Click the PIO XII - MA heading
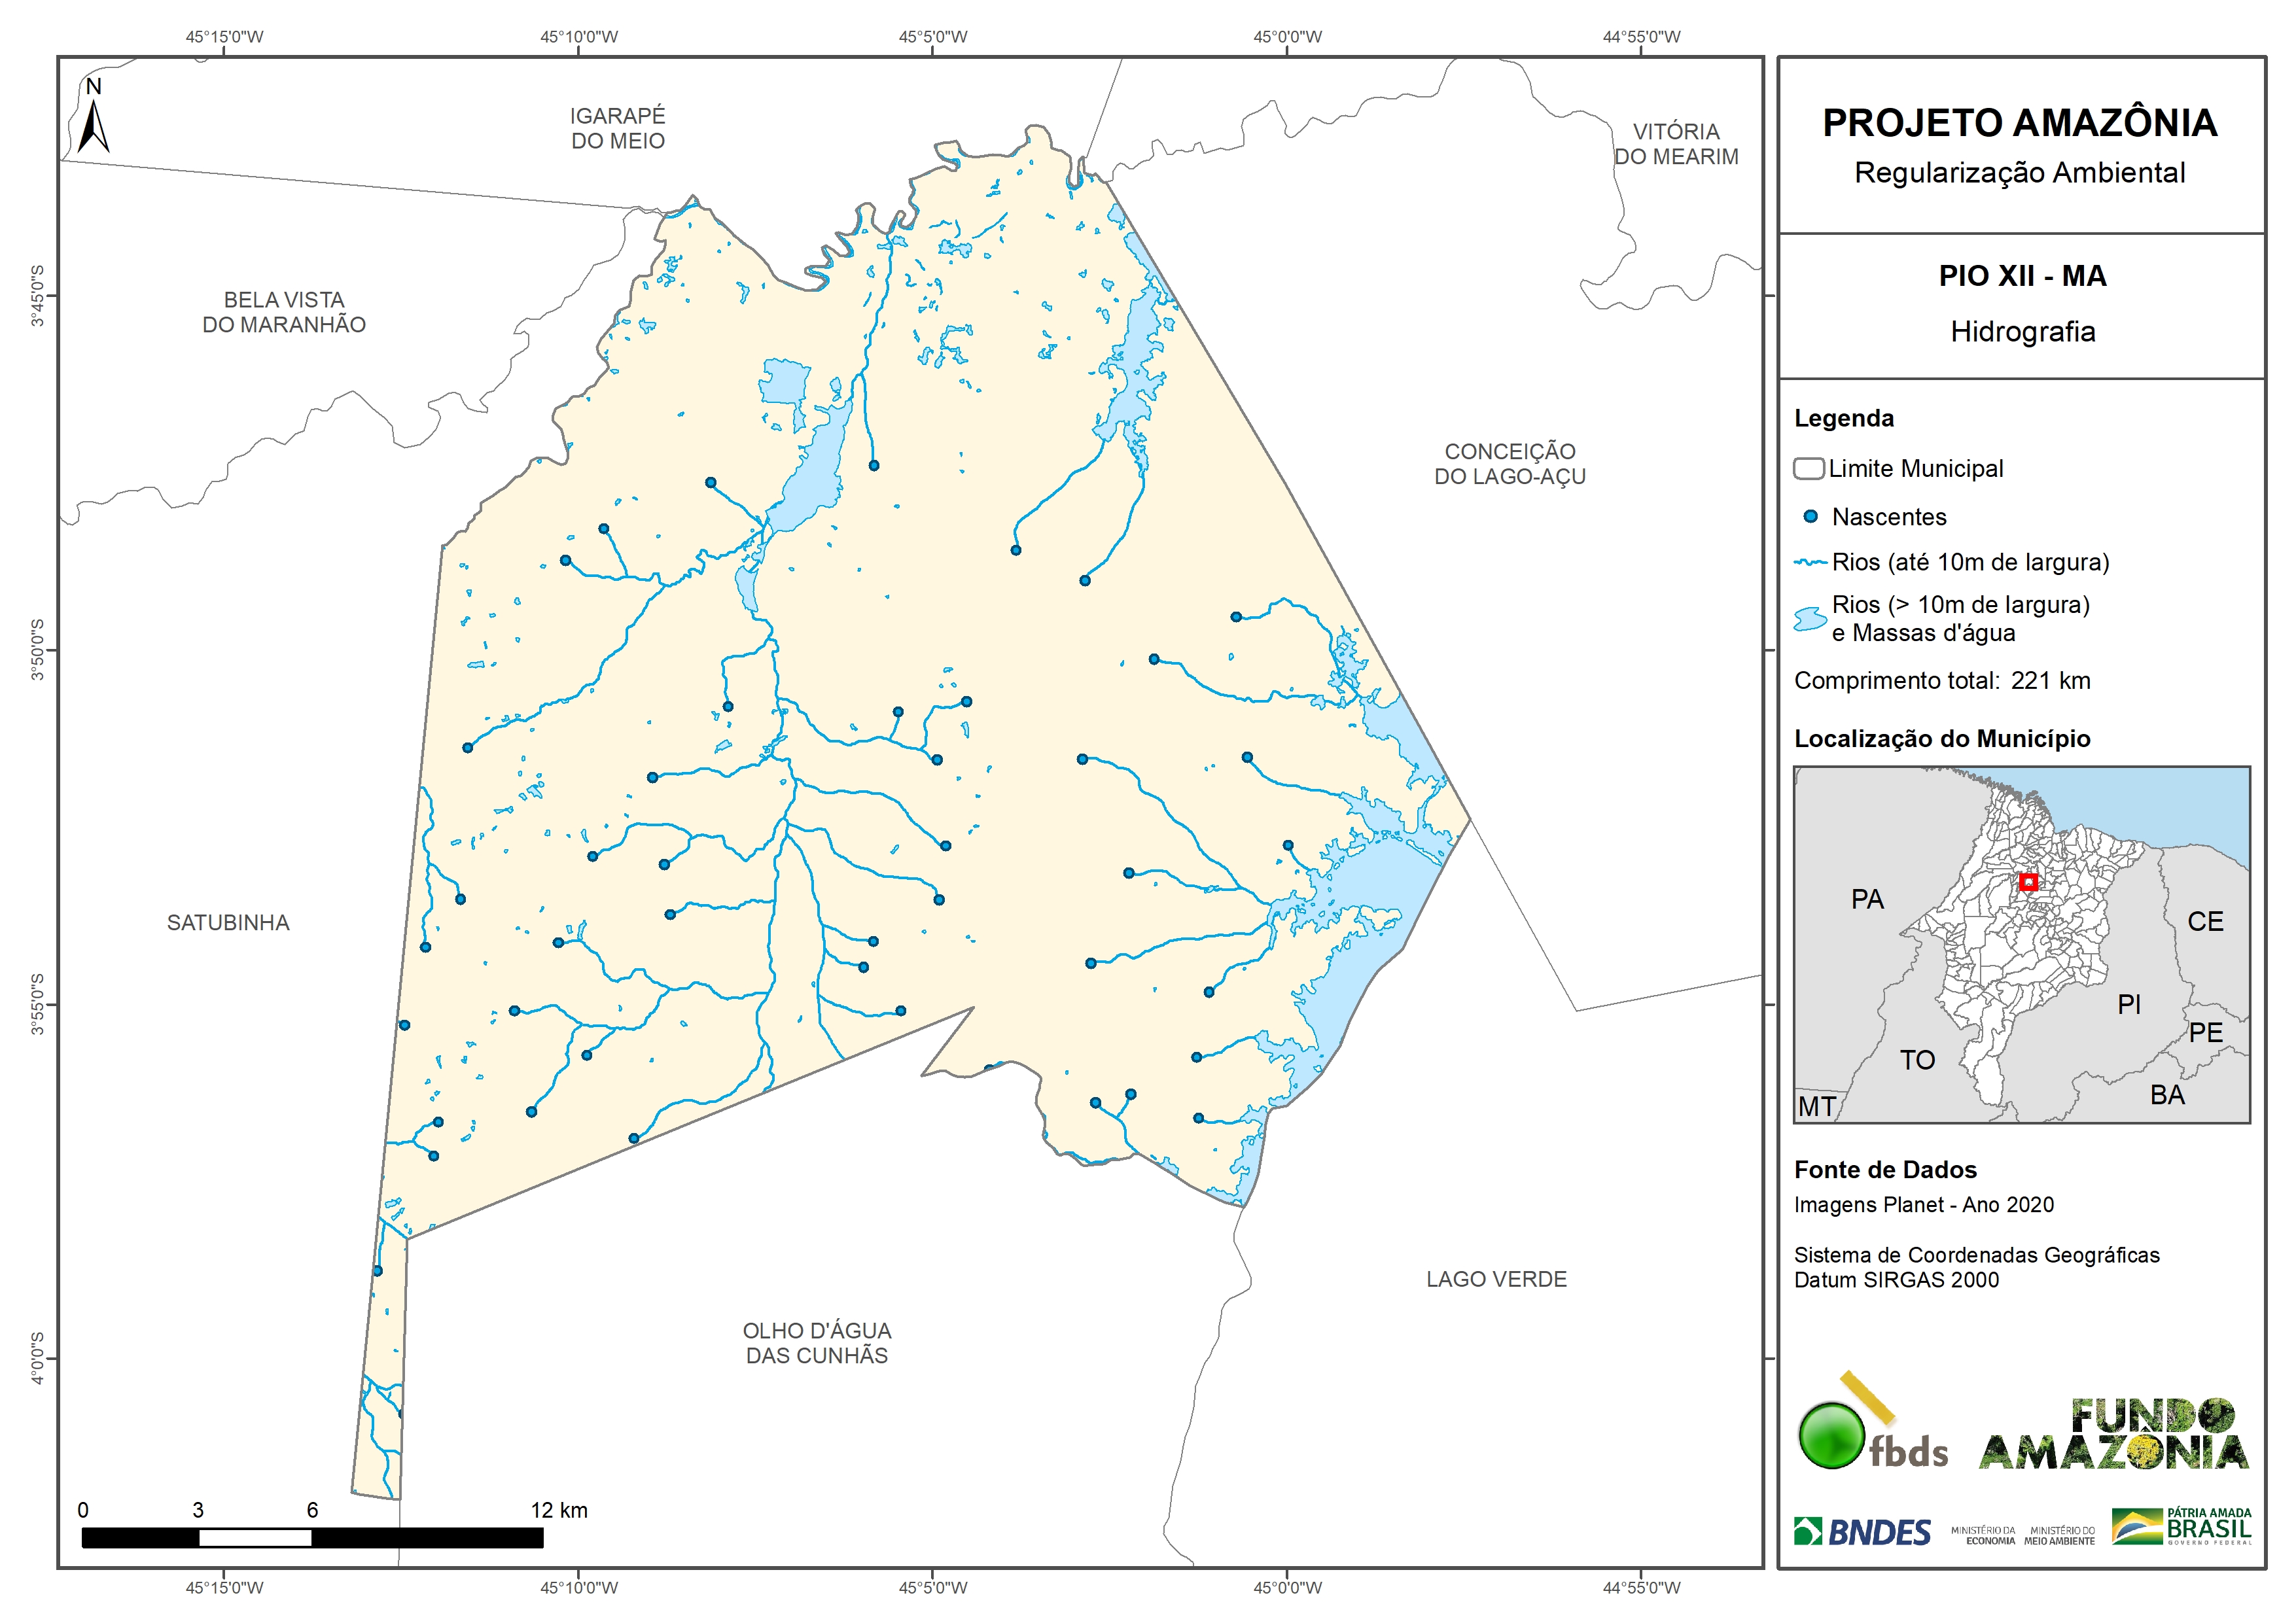 coord(2022,276)
